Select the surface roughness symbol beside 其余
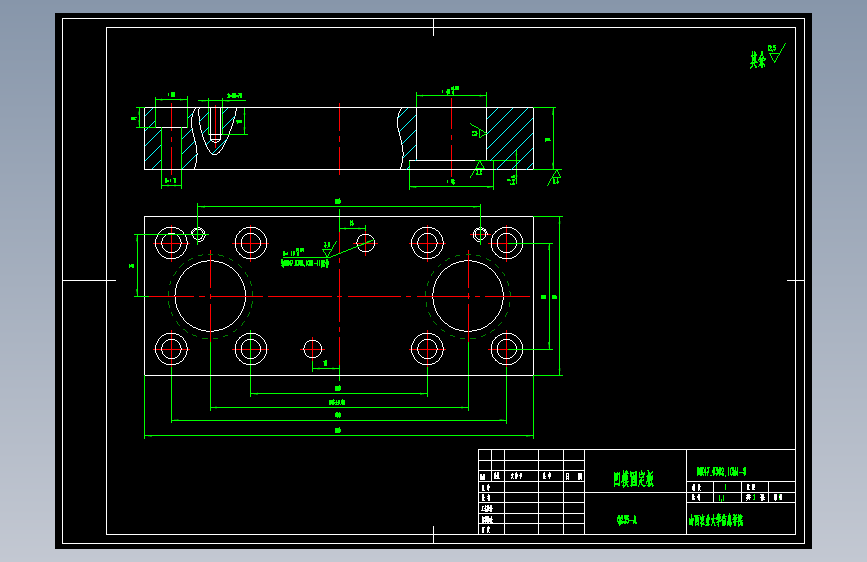Viewport: 867px width, 562px height. click(776, 54)
